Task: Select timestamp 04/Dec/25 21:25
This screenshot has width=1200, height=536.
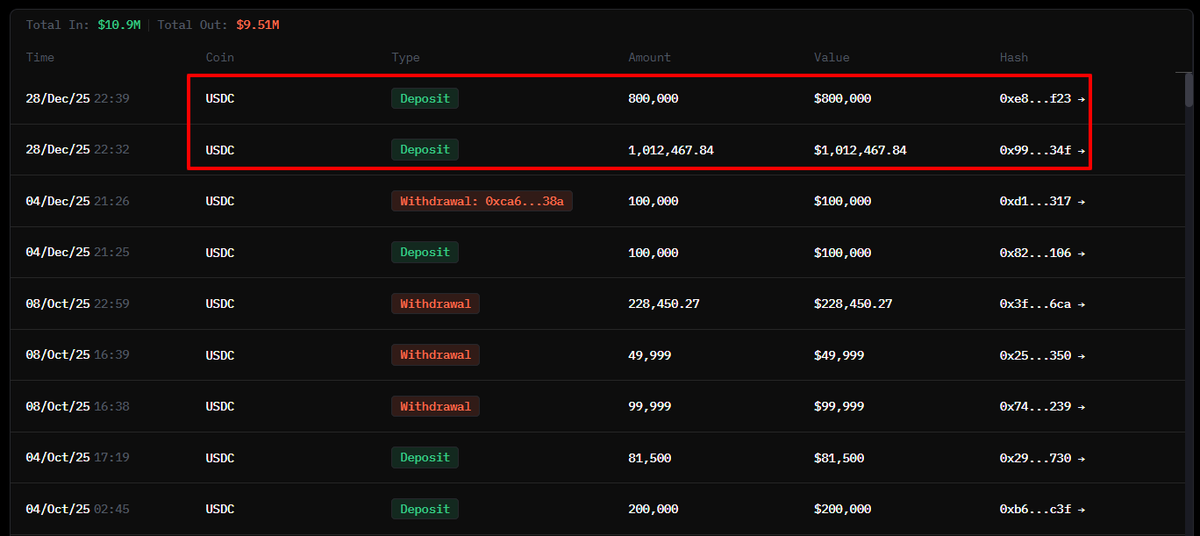Action: point(78,253)
